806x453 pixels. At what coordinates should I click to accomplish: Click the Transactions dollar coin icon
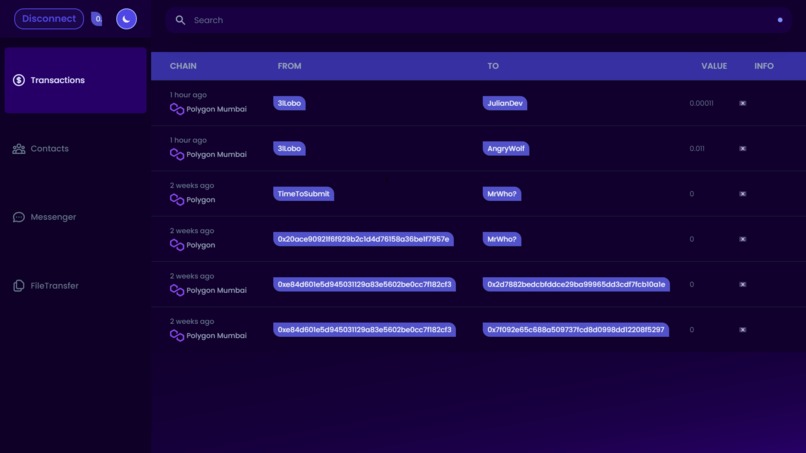(19, 80)
